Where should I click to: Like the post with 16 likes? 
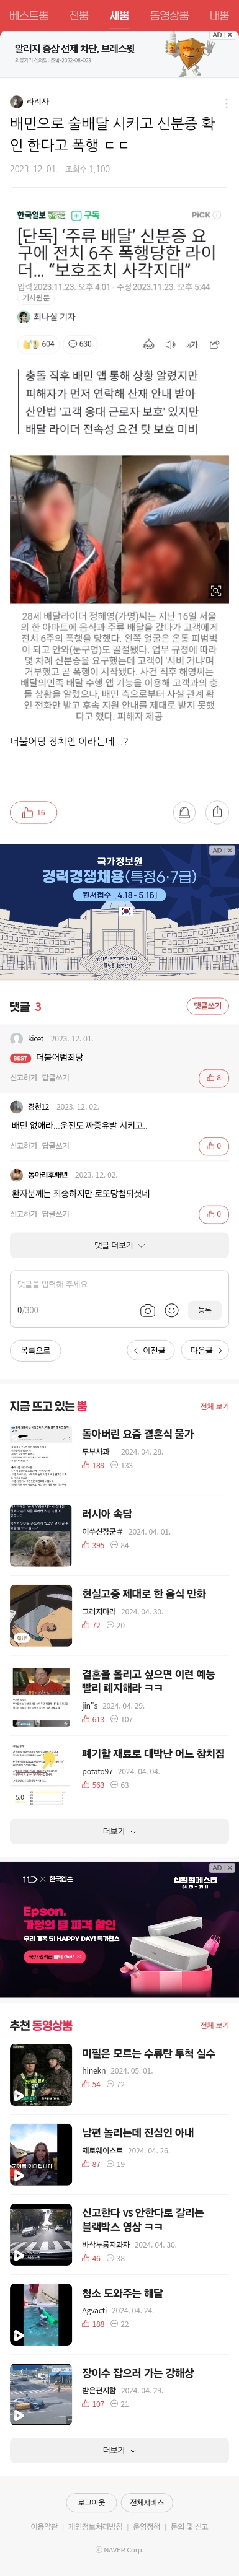[34, 812]
